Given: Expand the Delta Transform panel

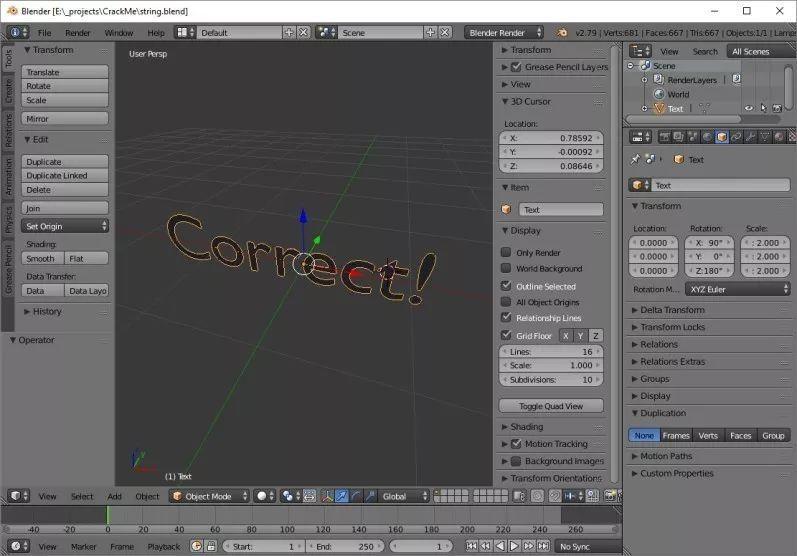Looking at the screenshot, I should tap(672, 310).
